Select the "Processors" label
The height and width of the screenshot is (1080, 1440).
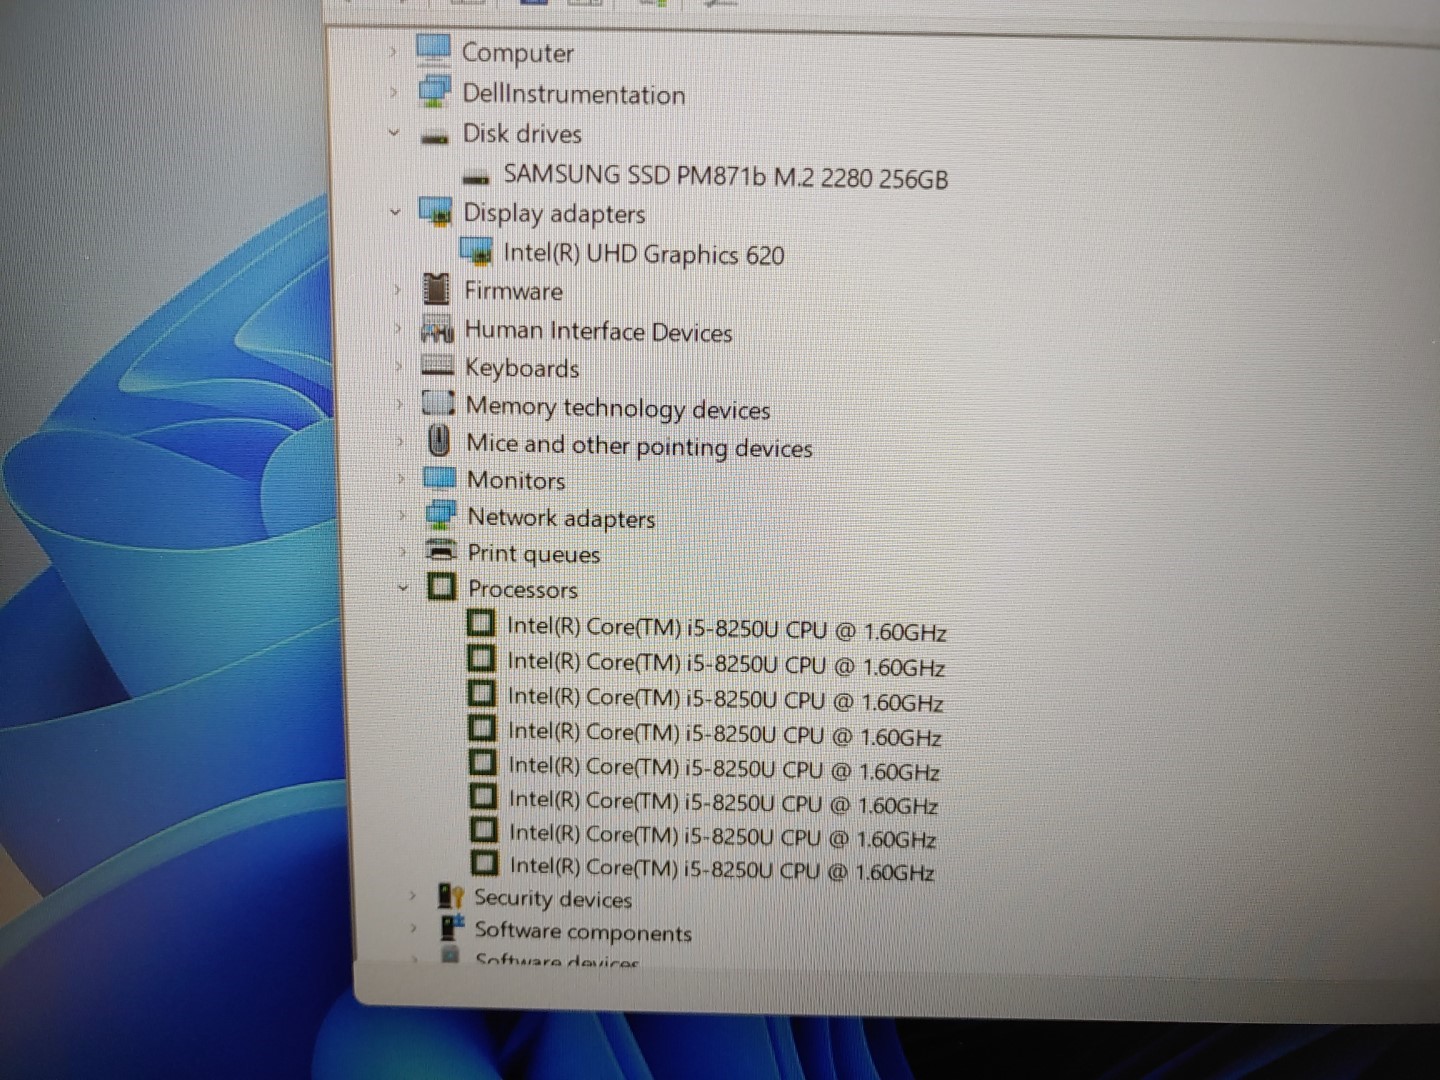point(523,590)
